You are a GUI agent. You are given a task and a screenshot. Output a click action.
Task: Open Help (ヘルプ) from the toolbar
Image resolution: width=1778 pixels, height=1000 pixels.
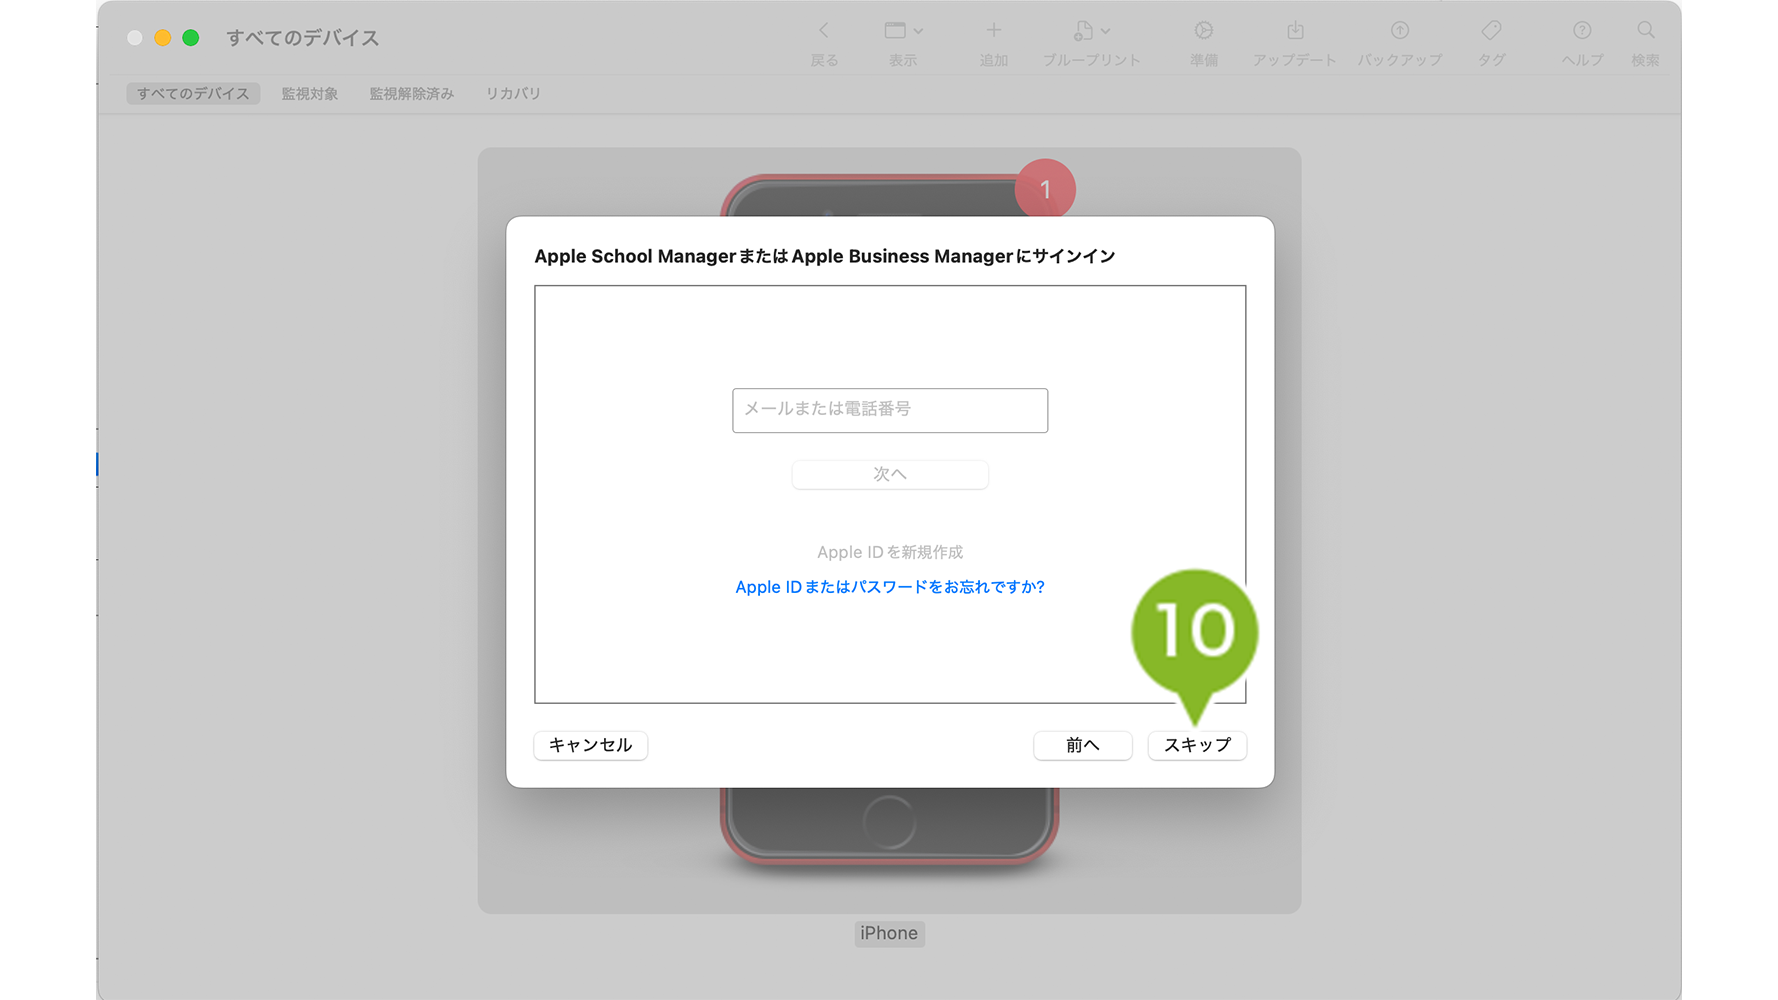pos(1582,31)
